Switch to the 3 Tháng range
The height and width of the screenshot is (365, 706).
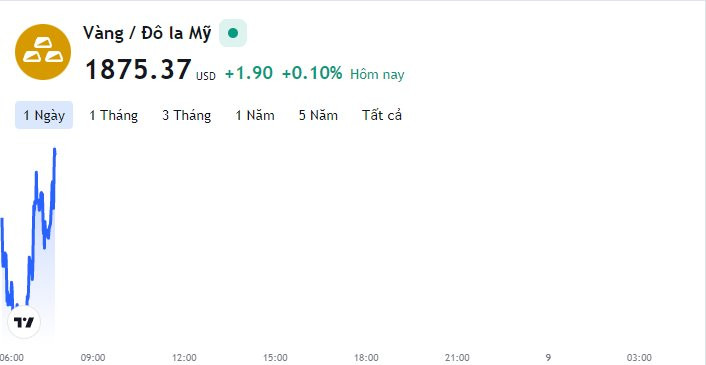186,115
